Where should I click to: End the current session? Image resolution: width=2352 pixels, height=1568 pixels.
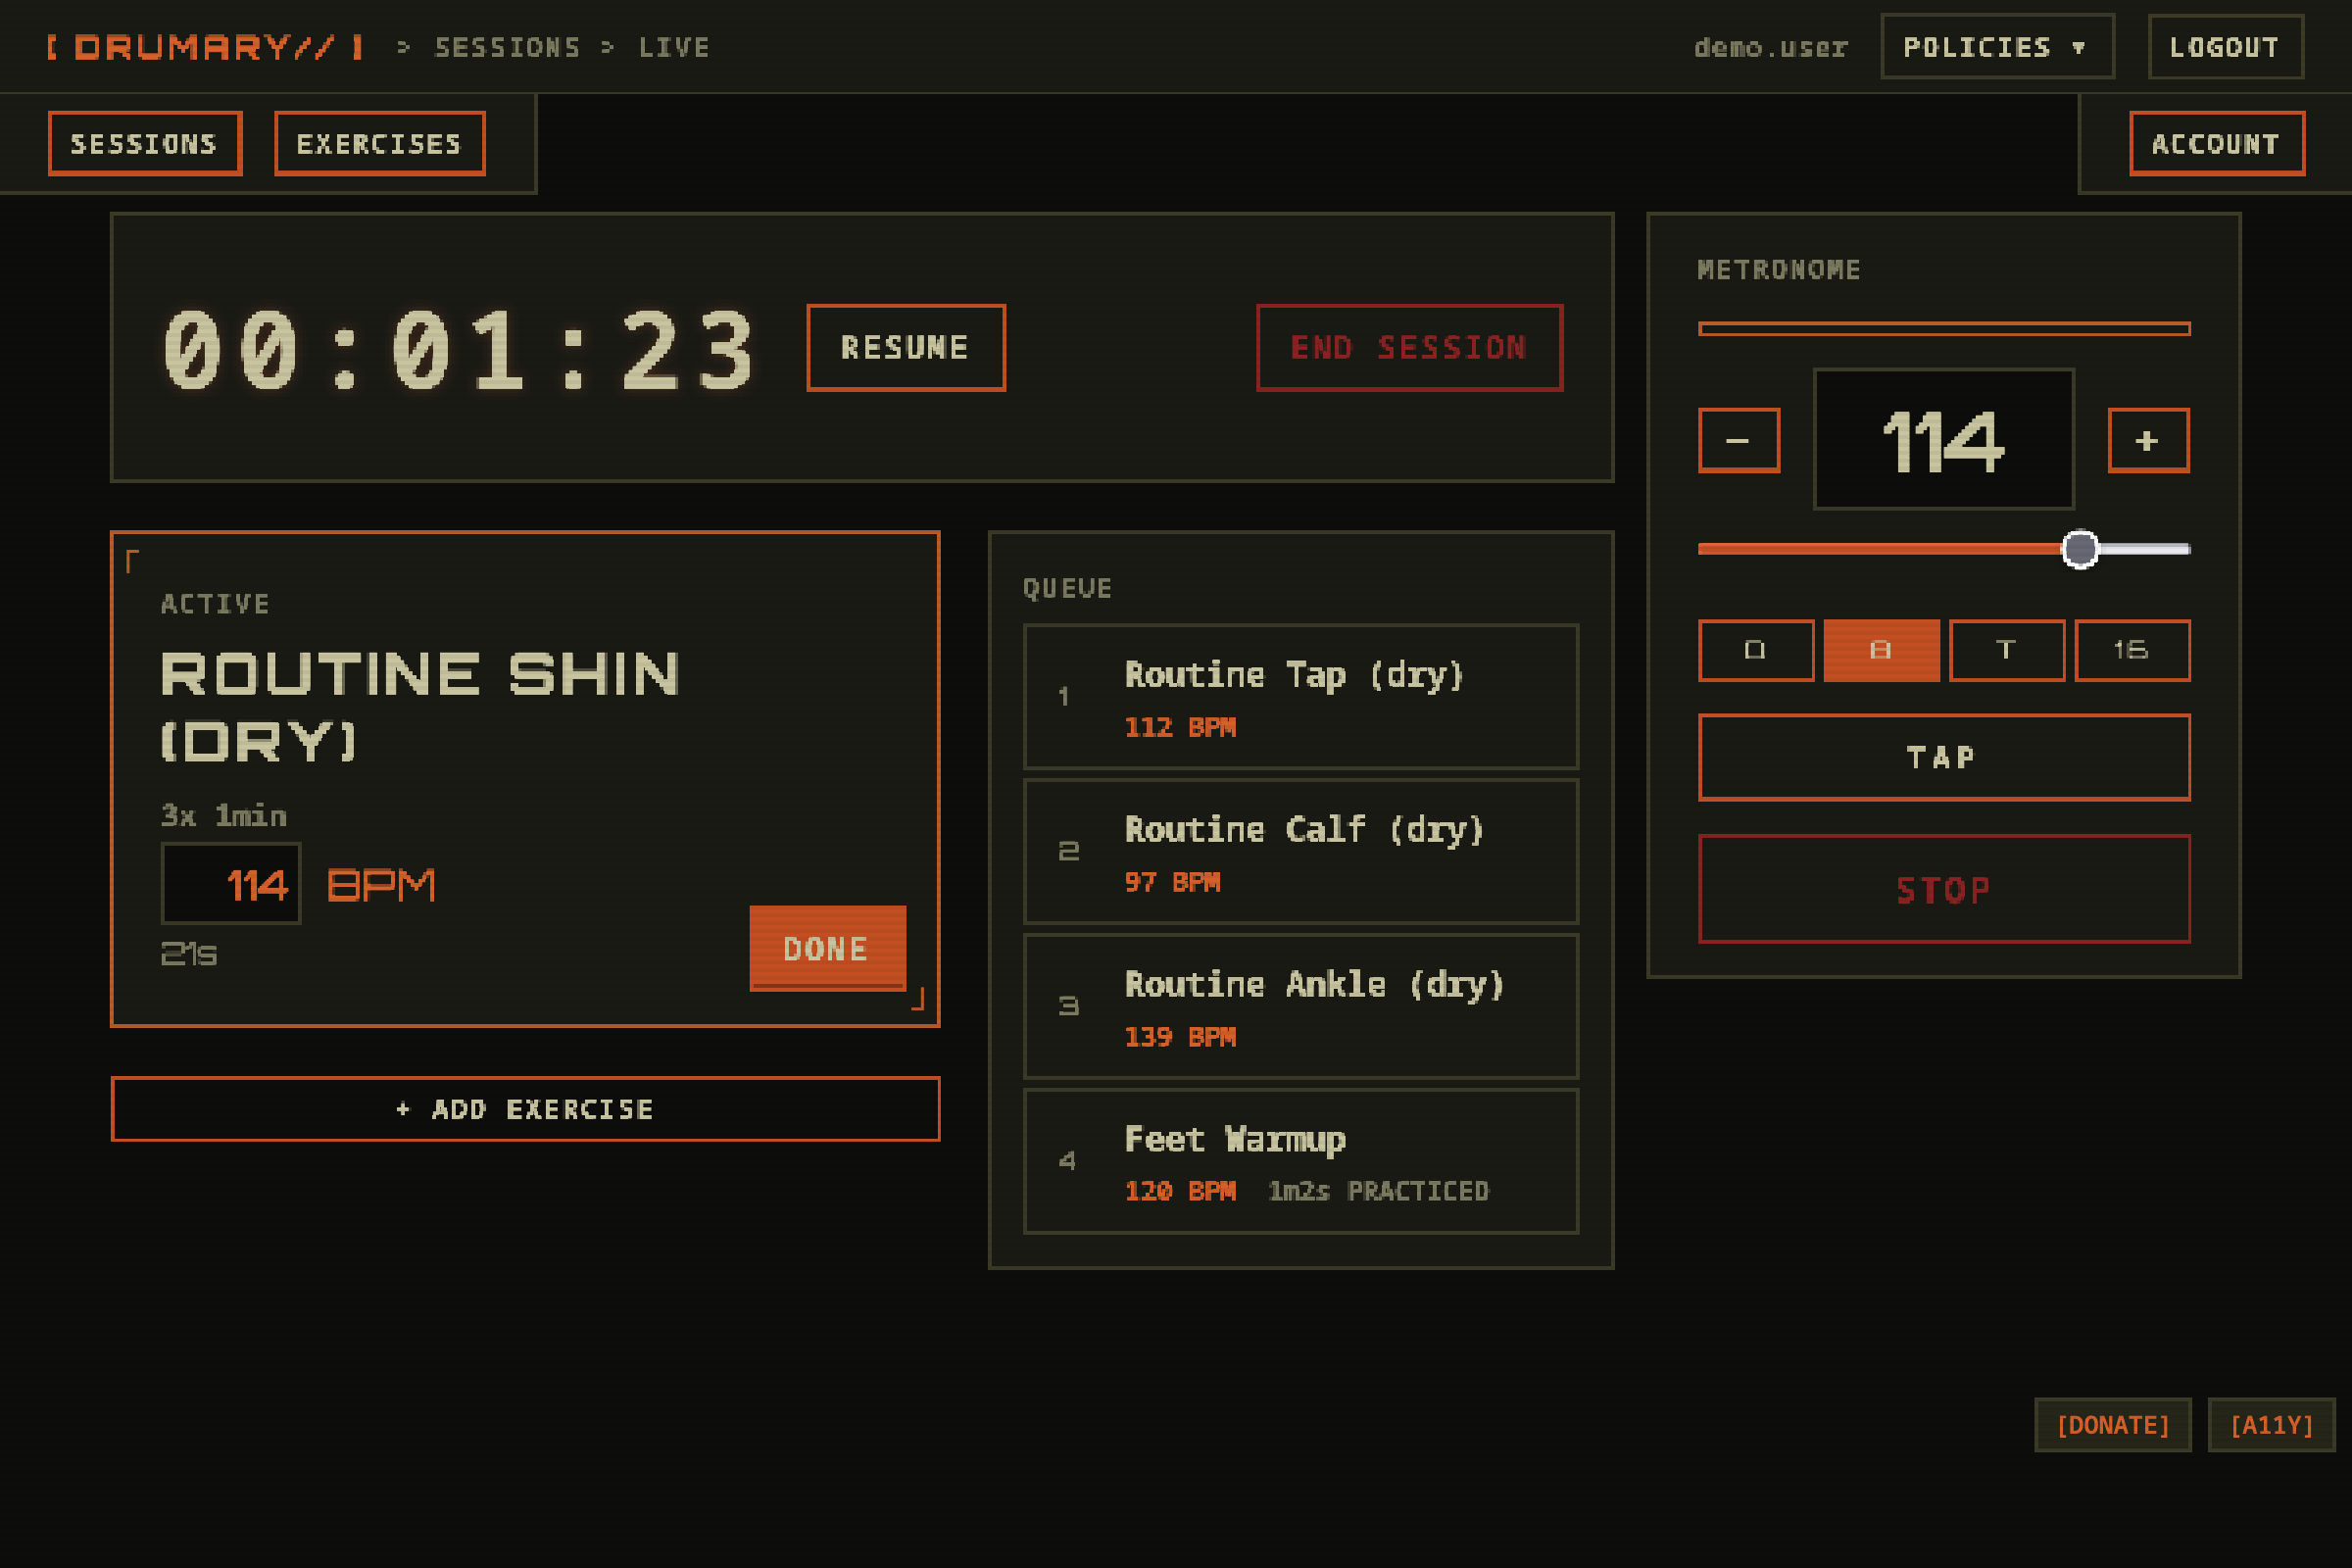[1409, 347]
